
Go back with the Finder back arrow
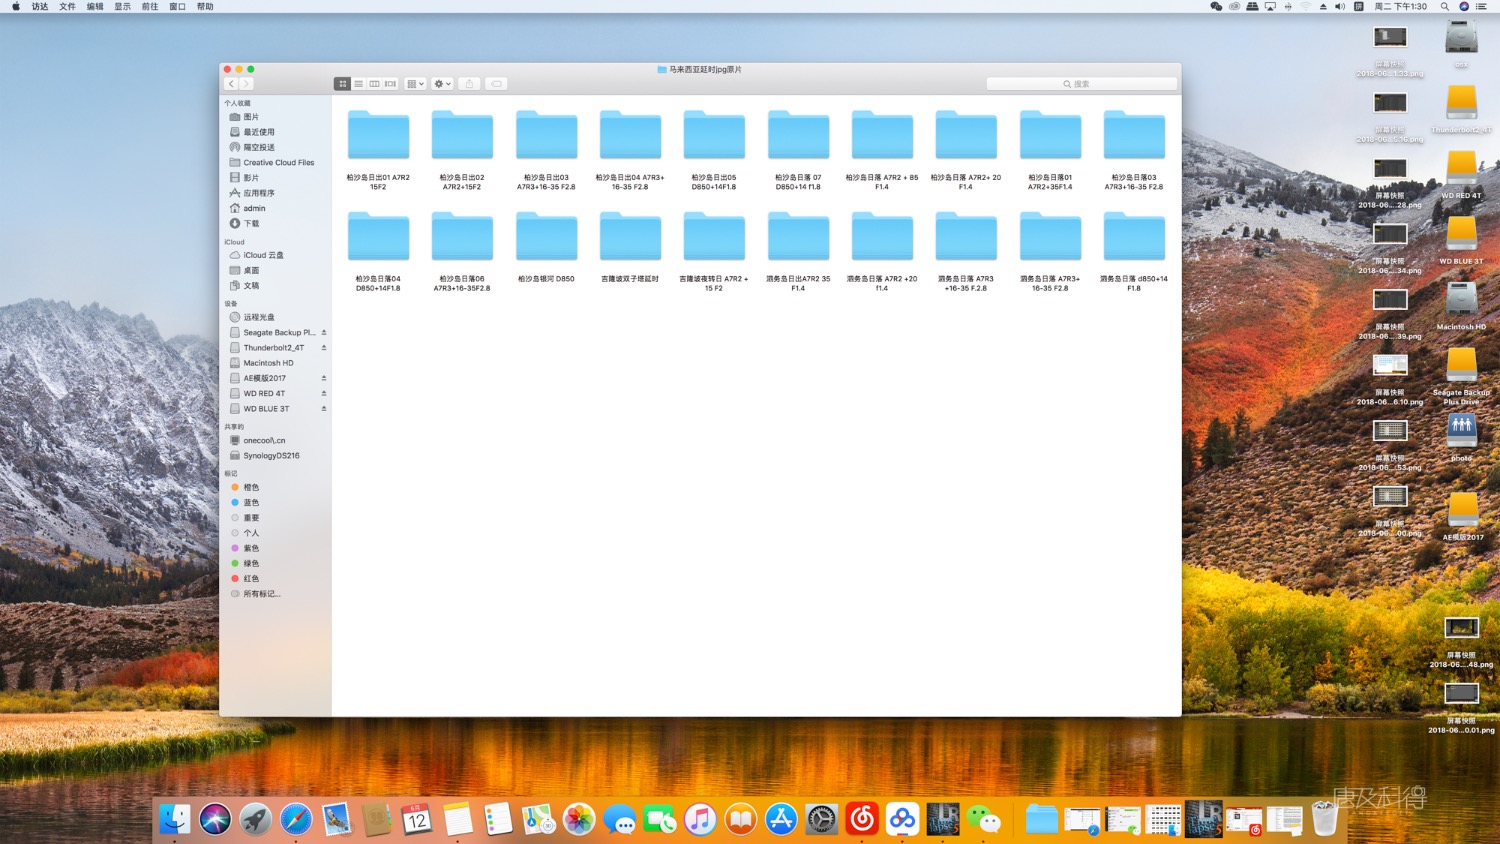231,84
